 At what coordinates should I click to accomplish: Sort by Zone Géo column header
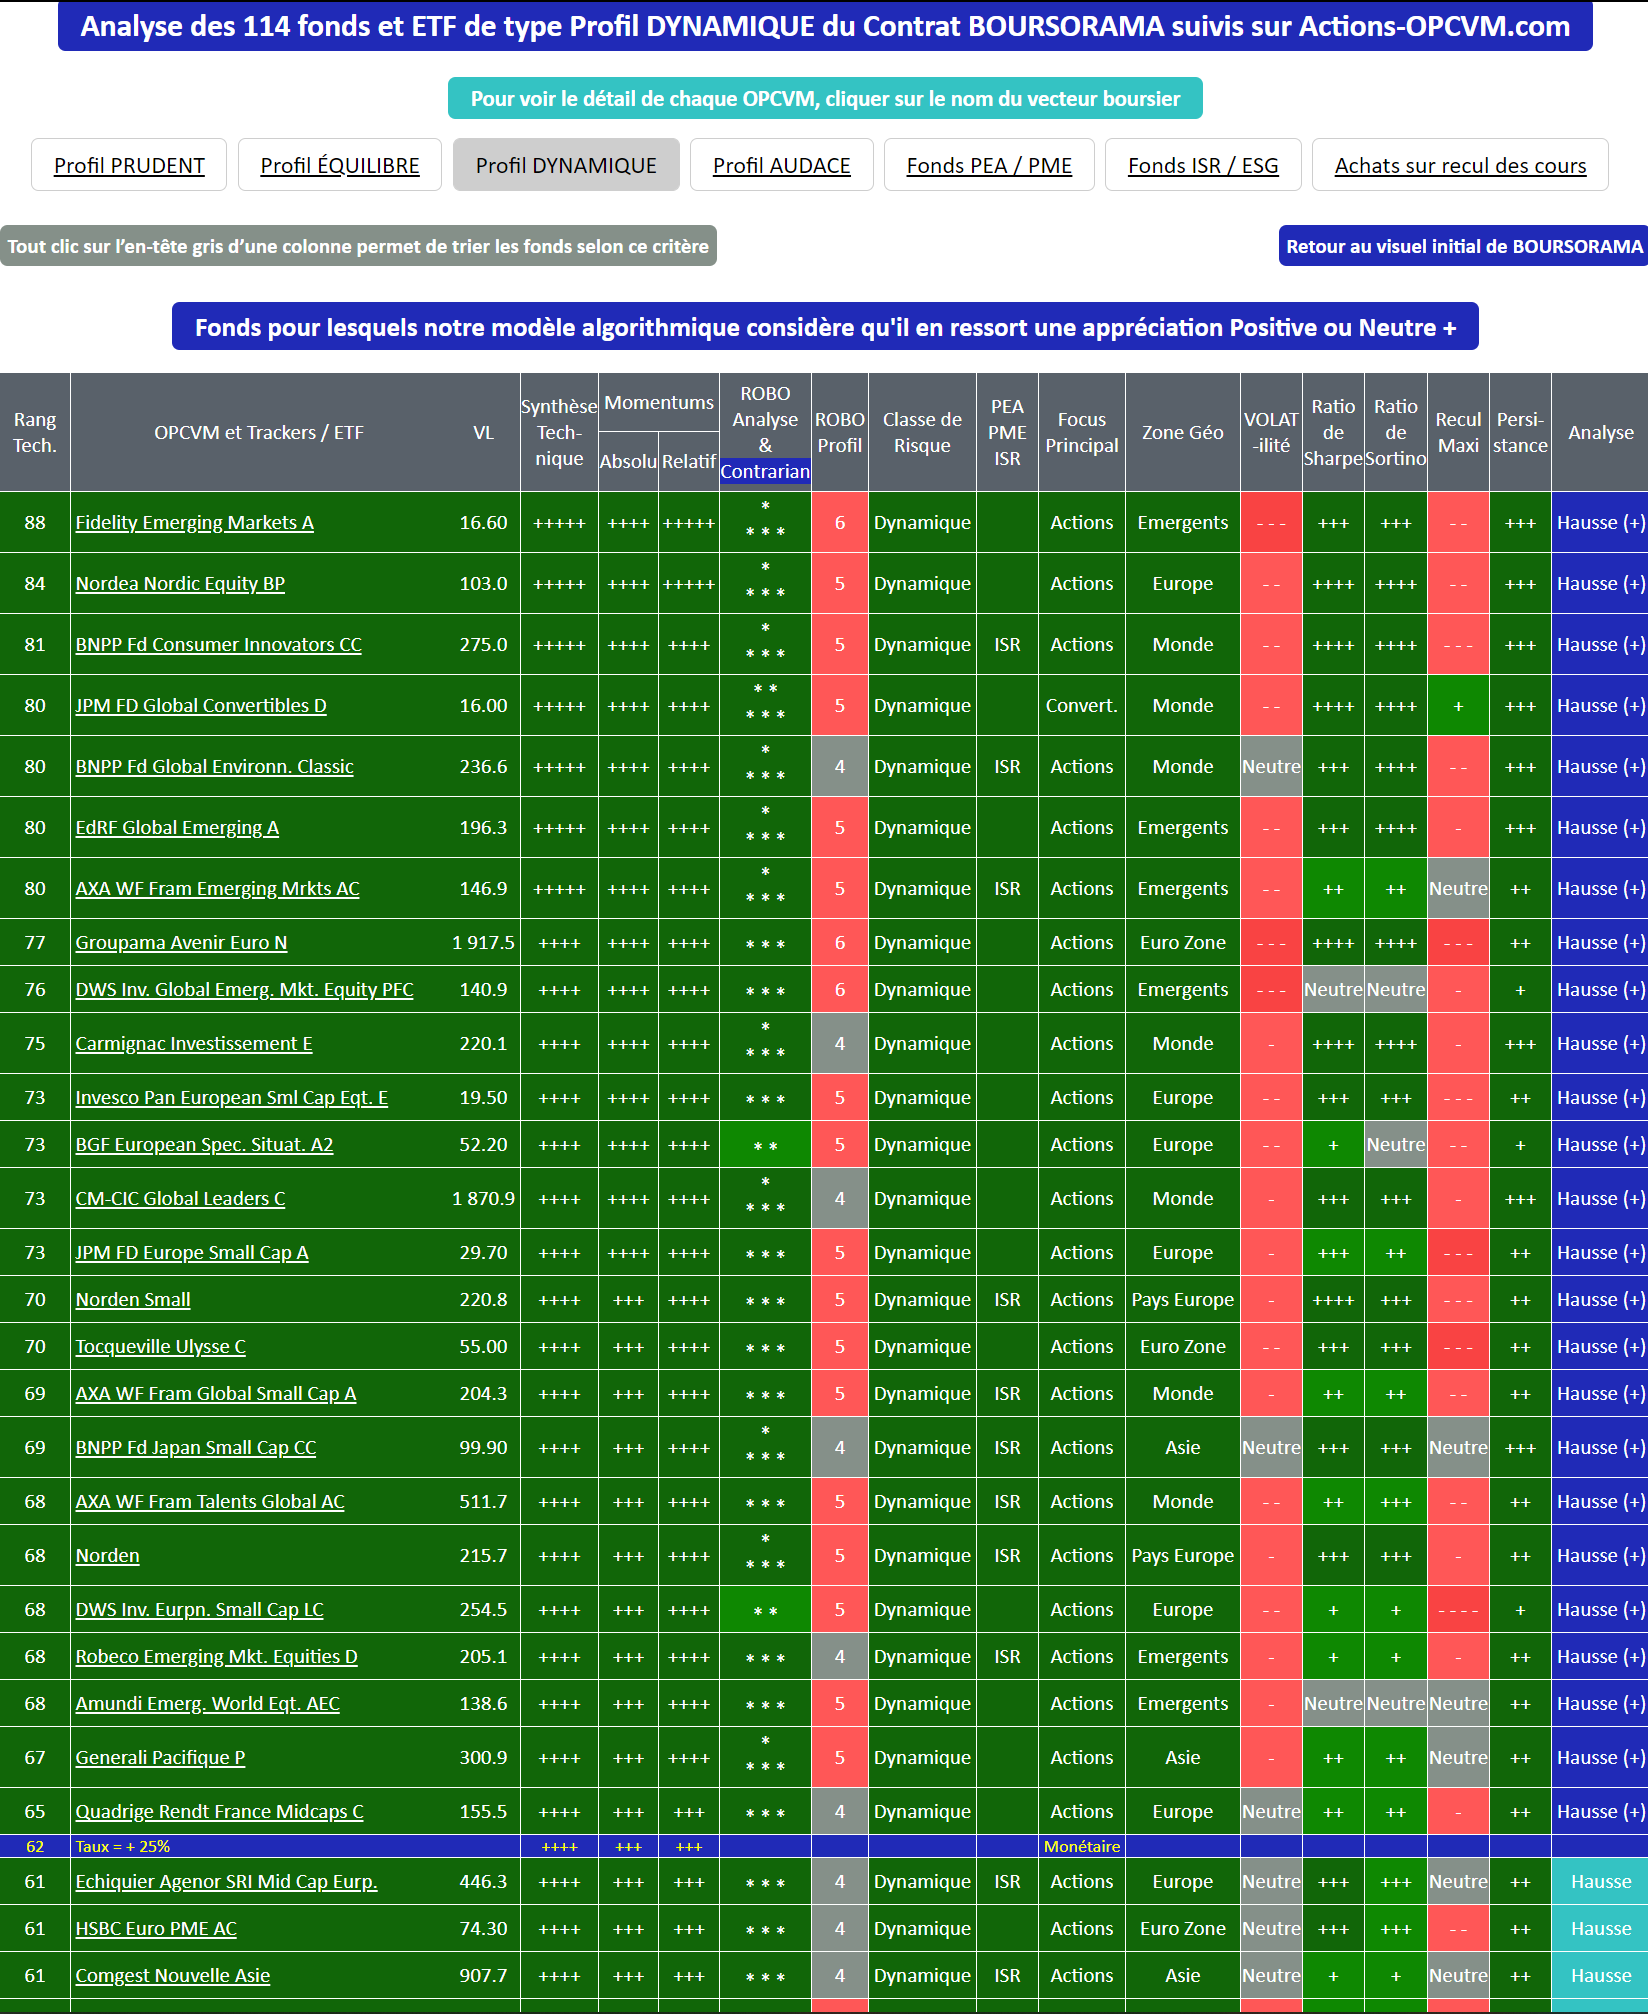[1183, 432]
